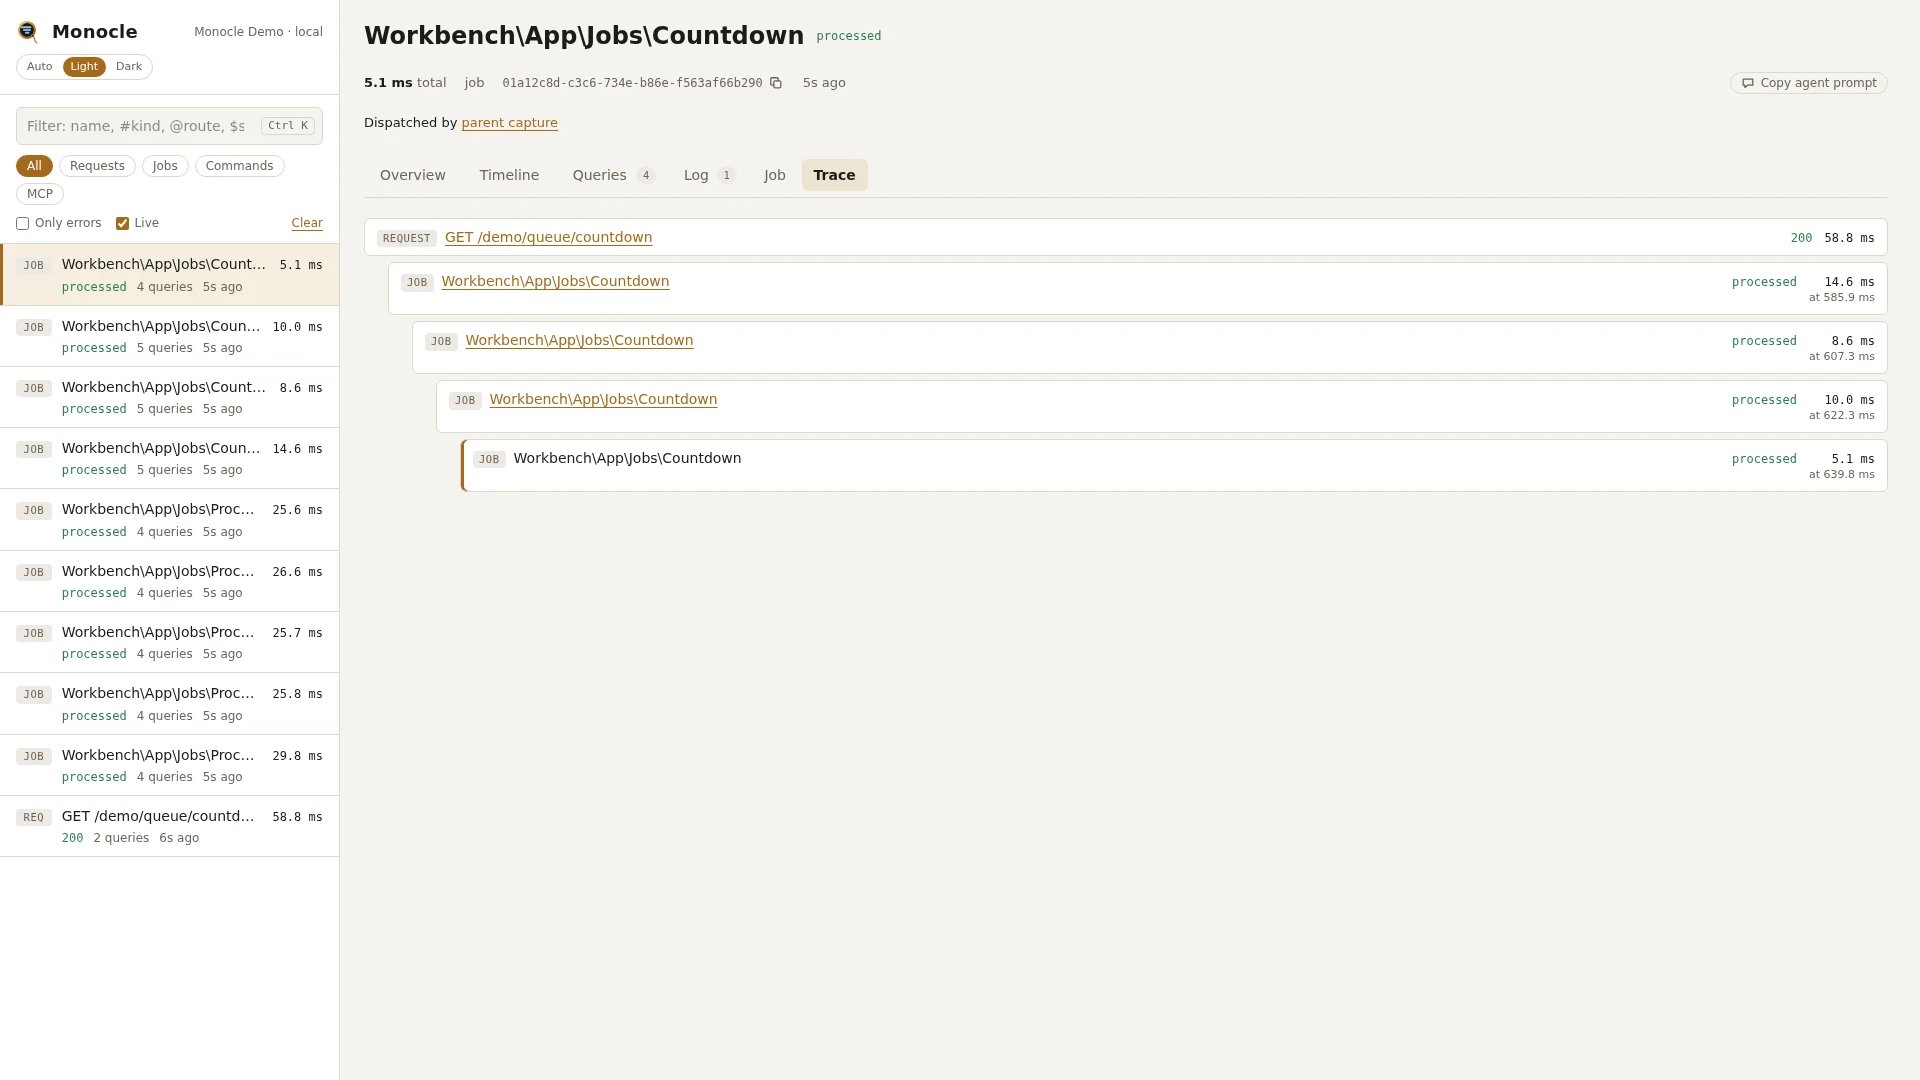This screenshot has width=1920, height=1080.
Task: Open Countdown job trace at 585.9 ms
Action: (x=555, y=282)
